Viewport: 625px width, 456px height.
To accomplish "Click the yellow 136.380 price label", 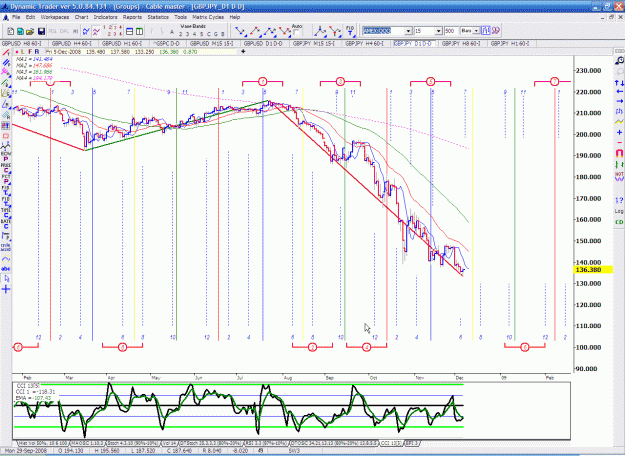I will point(594,270).
